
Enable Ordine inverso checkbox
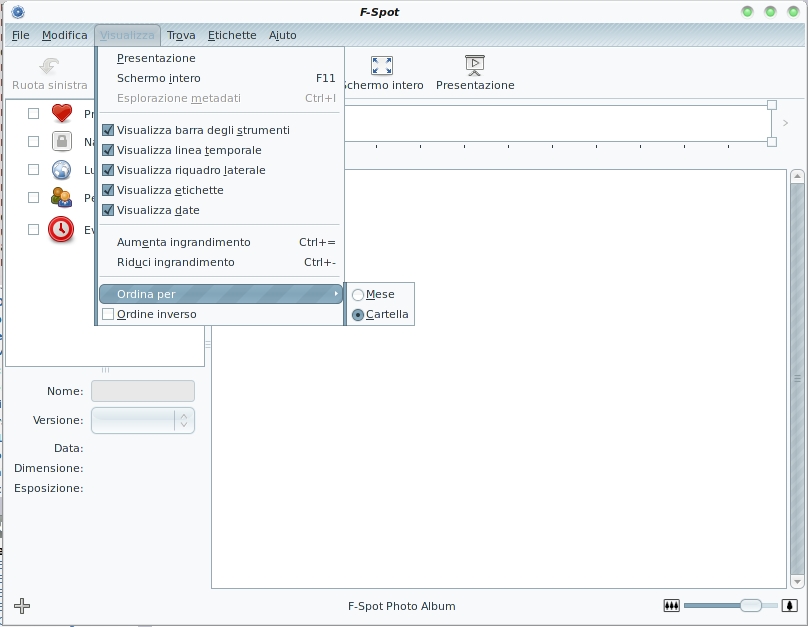(108, 314)
